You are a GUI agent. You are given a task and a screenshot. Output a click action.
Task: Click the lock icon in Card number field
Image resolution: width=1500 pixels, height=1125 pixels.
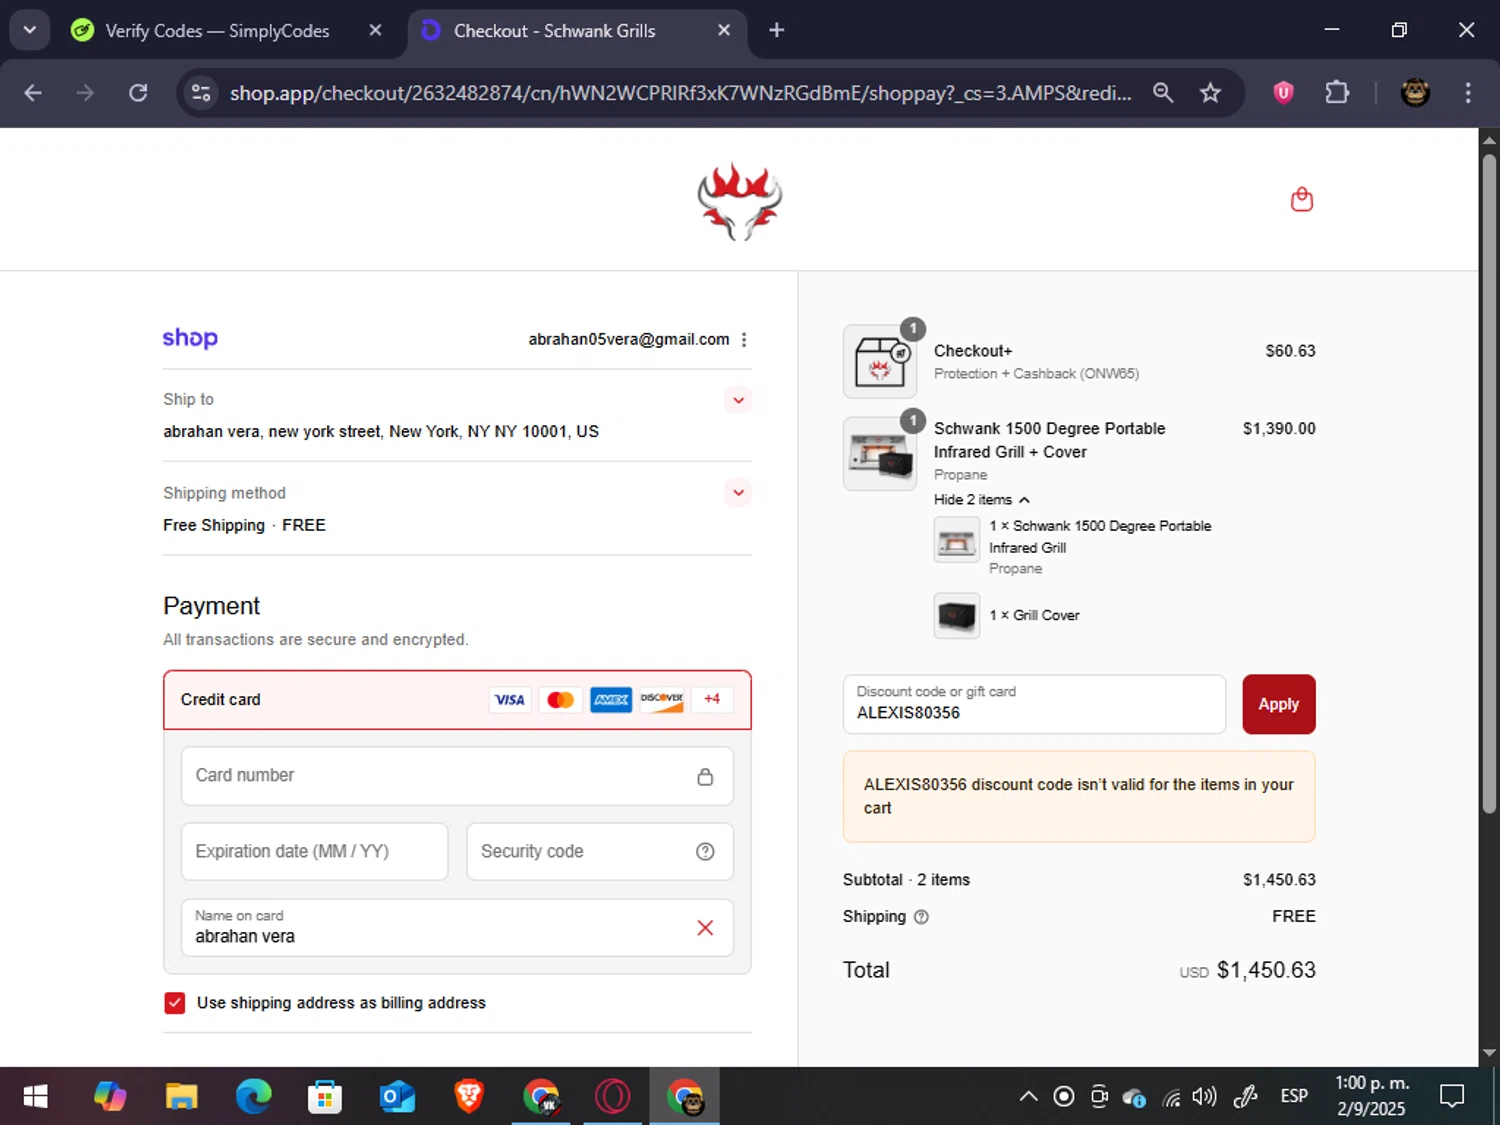[x=705, y=776]
